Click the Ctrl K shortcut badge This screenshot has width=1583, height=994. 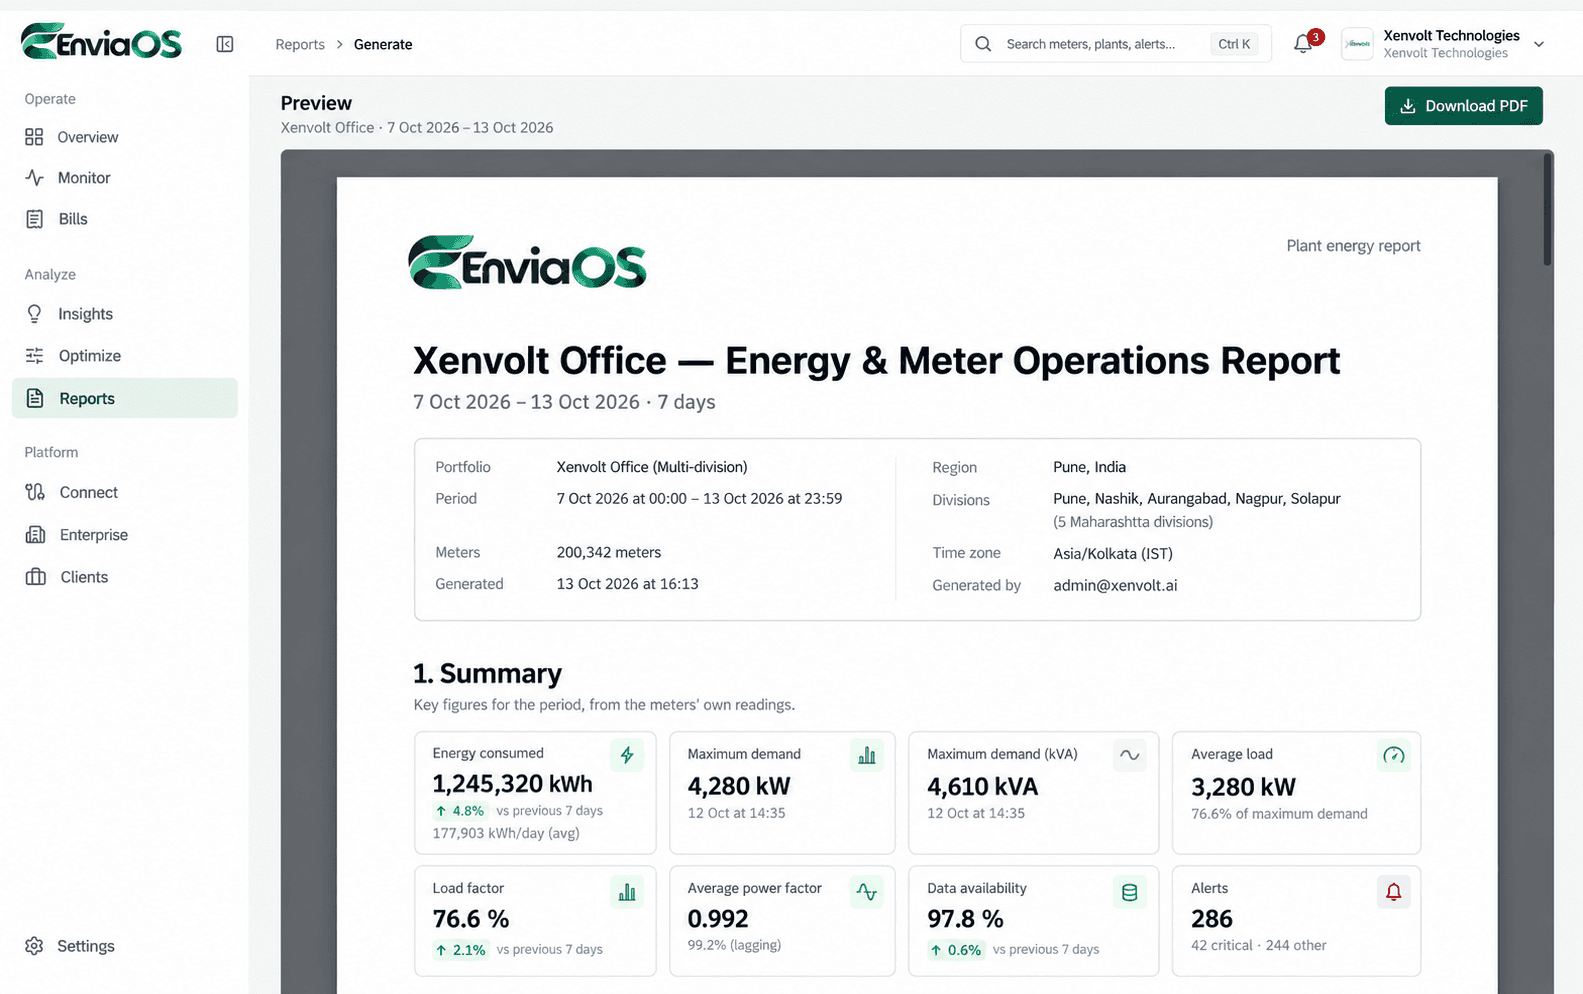tap(1234, 44)
